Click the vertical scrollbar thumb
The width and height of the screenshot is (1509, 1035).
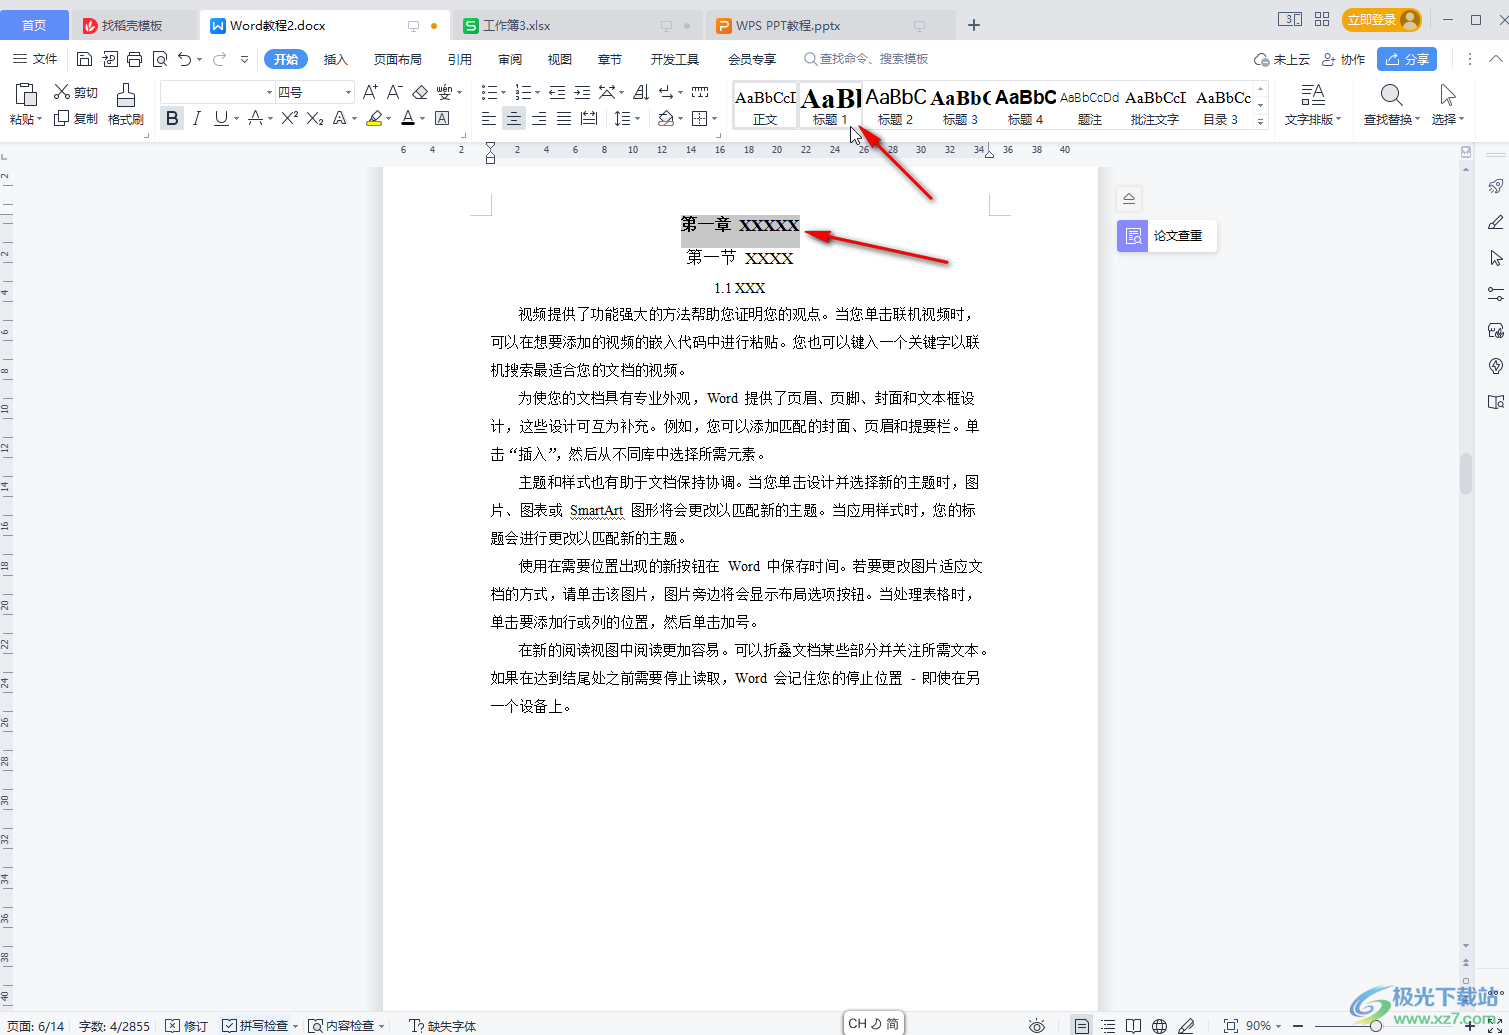(1466, 474)
